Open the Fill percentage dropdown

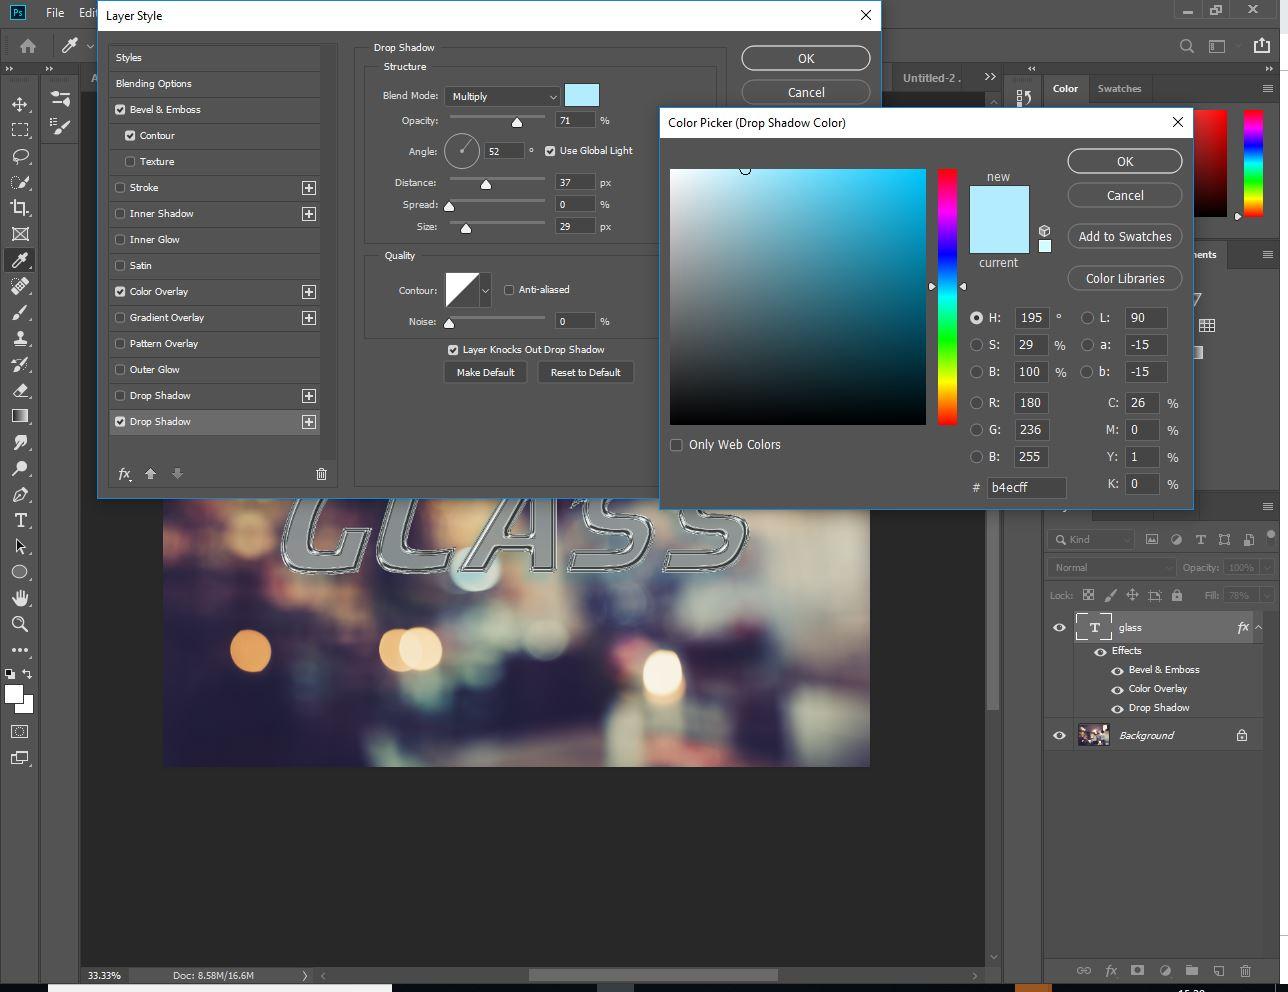pyautogui.click(x=1267, y=595)
